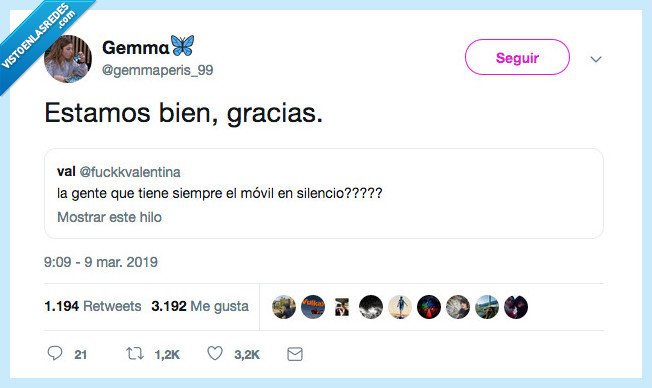This screenshot has height=388, width=652.
Task: Like the tweet with the heart icon
Action: pos(215,353)
